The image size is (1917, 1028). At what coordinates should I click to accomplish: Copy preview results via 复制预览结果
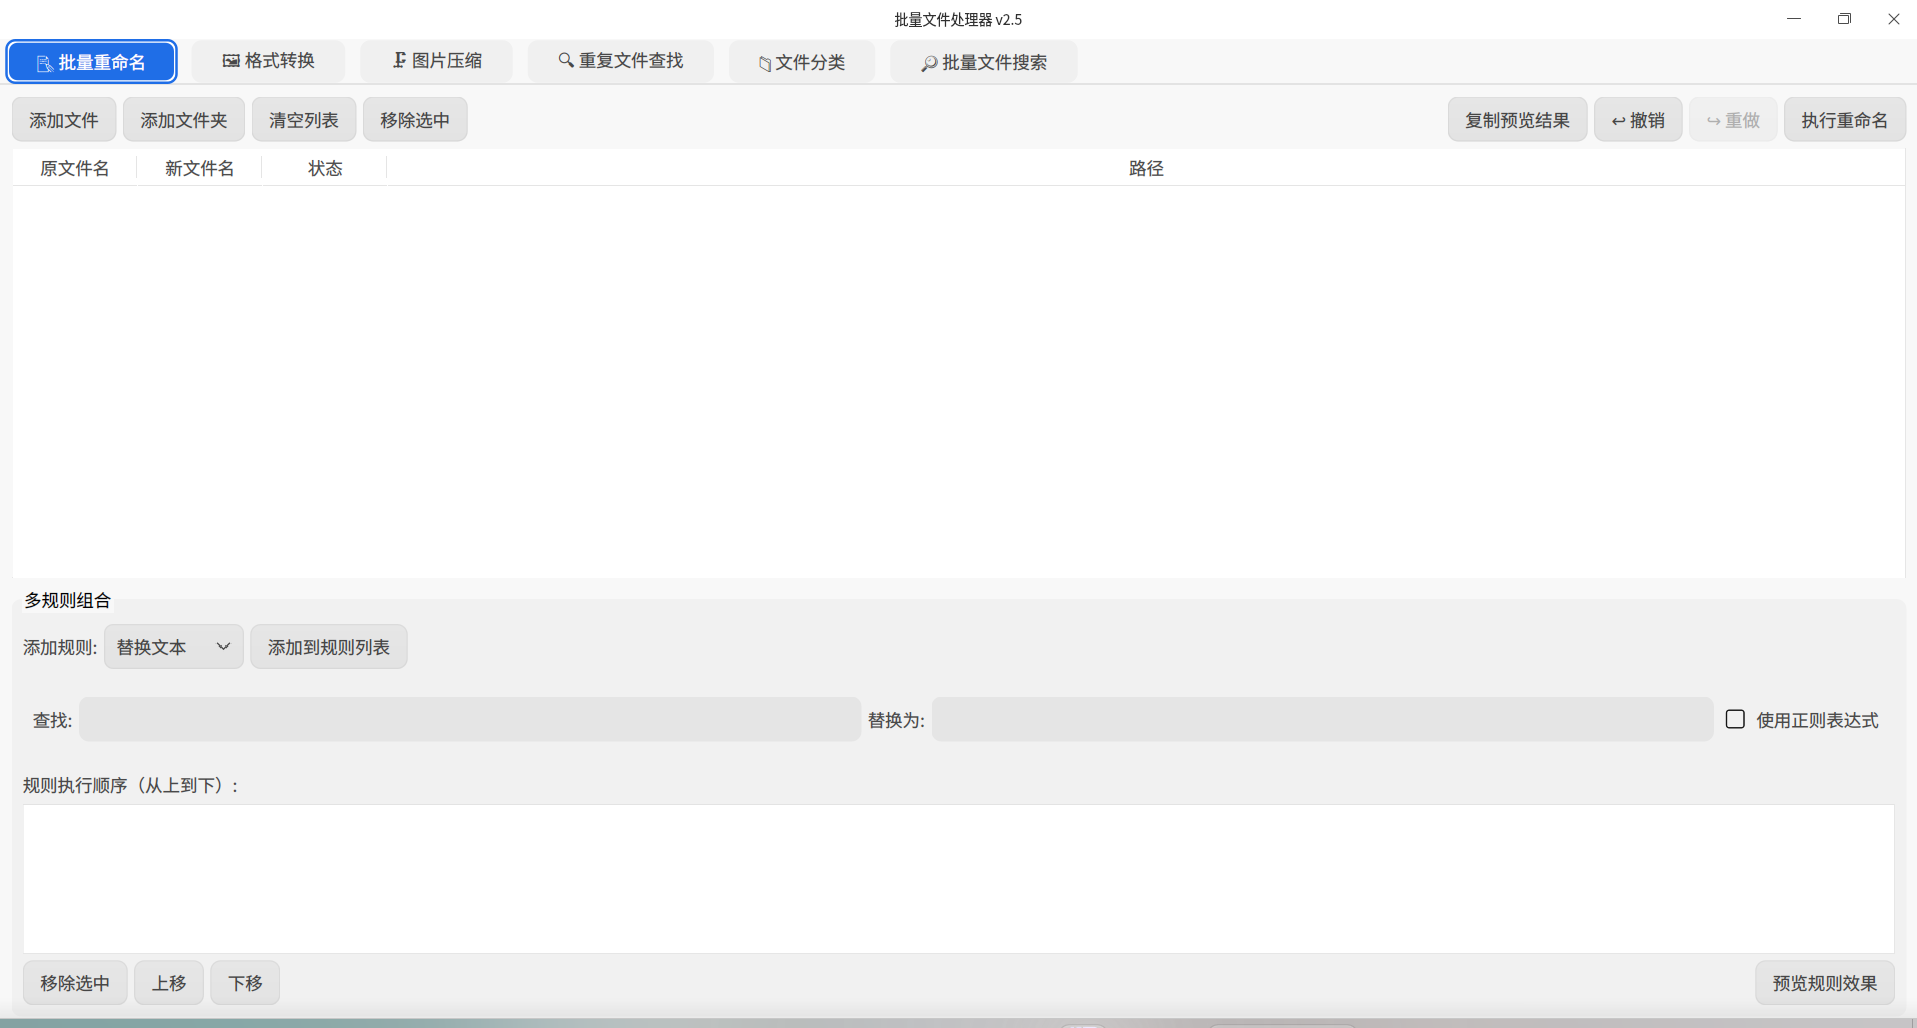click(1518, 120)
